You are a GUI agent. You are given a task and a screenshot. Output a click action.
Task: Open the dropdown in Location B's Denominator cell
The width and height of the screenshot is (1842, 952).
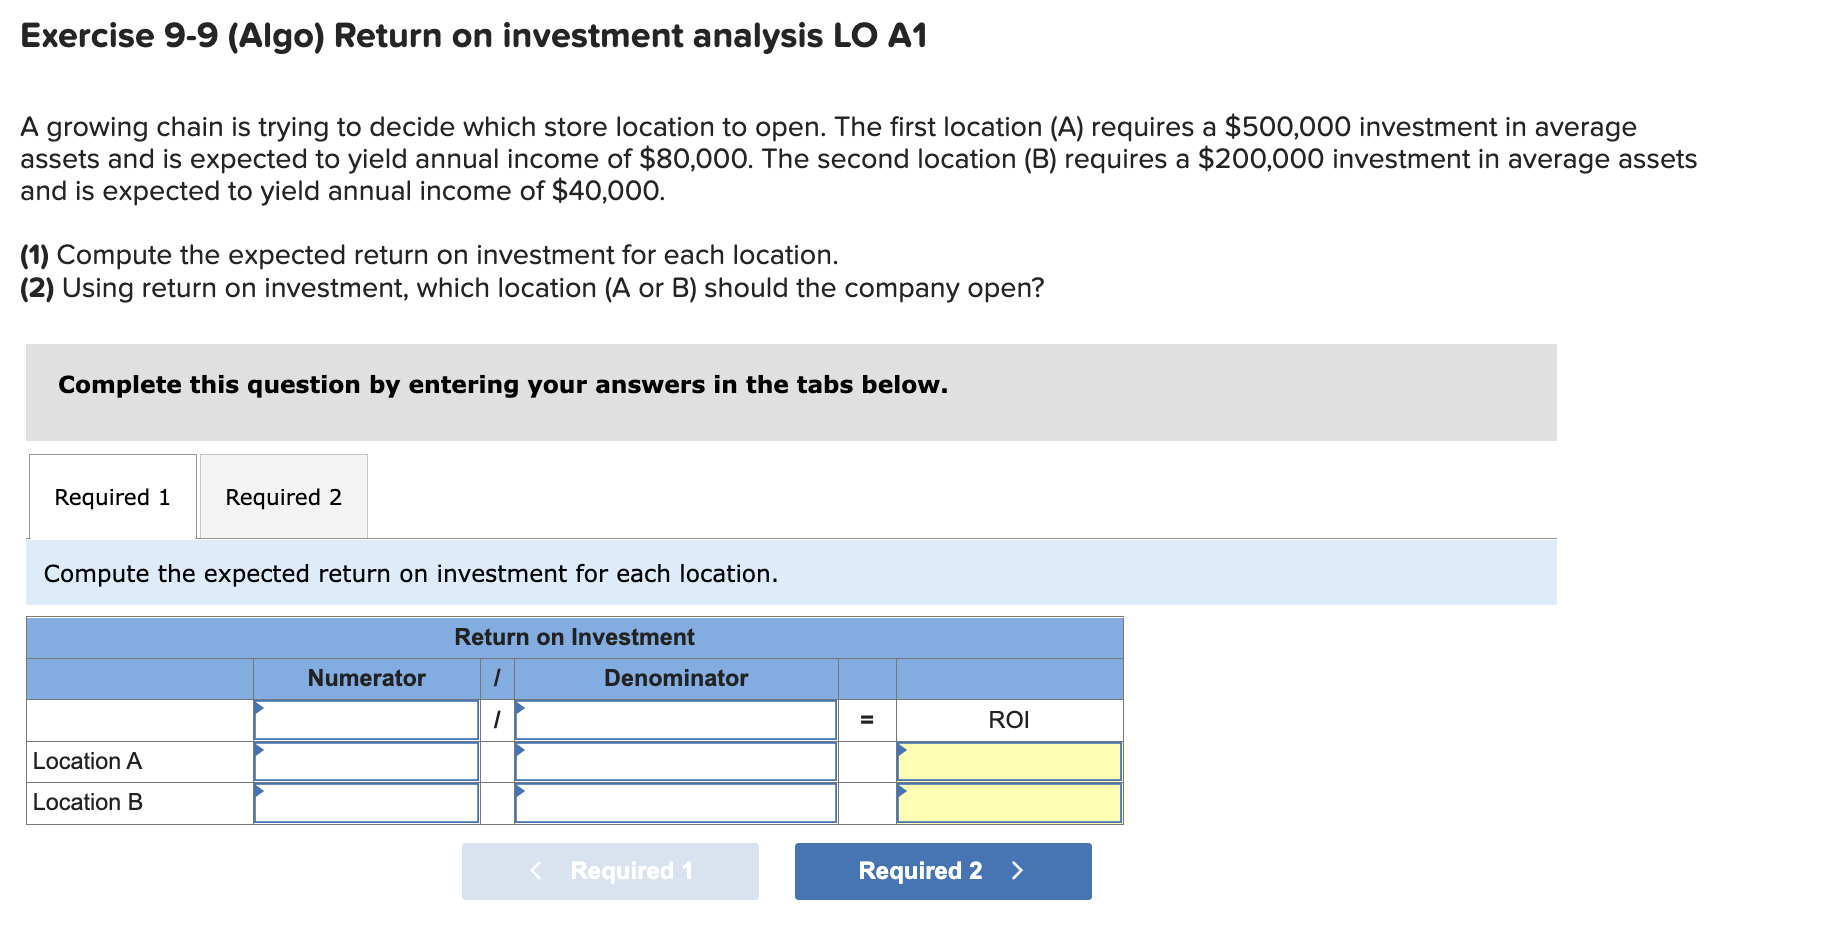(521, 793)
